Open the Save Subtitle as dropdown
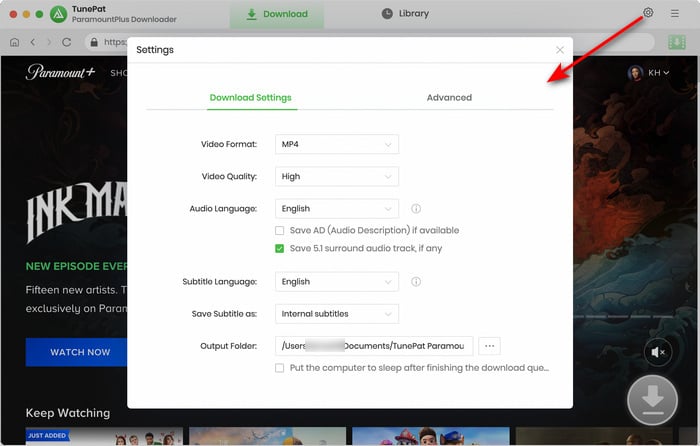700x446 pixels. tap(337, 314)
